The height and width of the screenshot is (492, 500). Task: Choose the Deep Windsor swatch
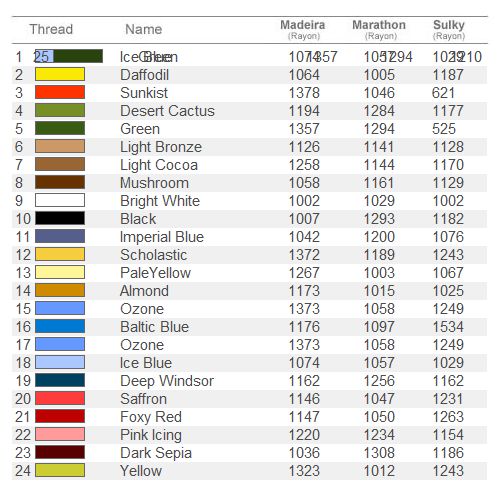tap(60, 380)
